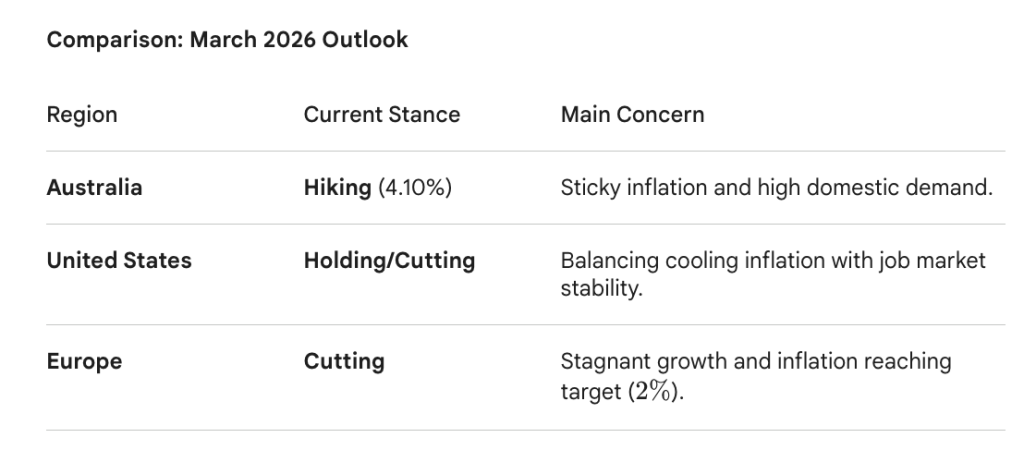Click the phrase Sticky inflation
The width and height of the screenshot is (1024, 462).
[634, 188]
